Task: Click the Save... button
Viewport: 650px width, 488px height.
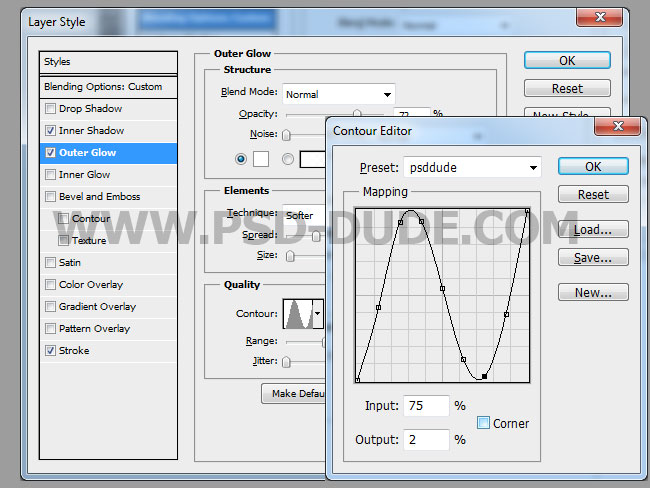Action: (x=593, y=257)
